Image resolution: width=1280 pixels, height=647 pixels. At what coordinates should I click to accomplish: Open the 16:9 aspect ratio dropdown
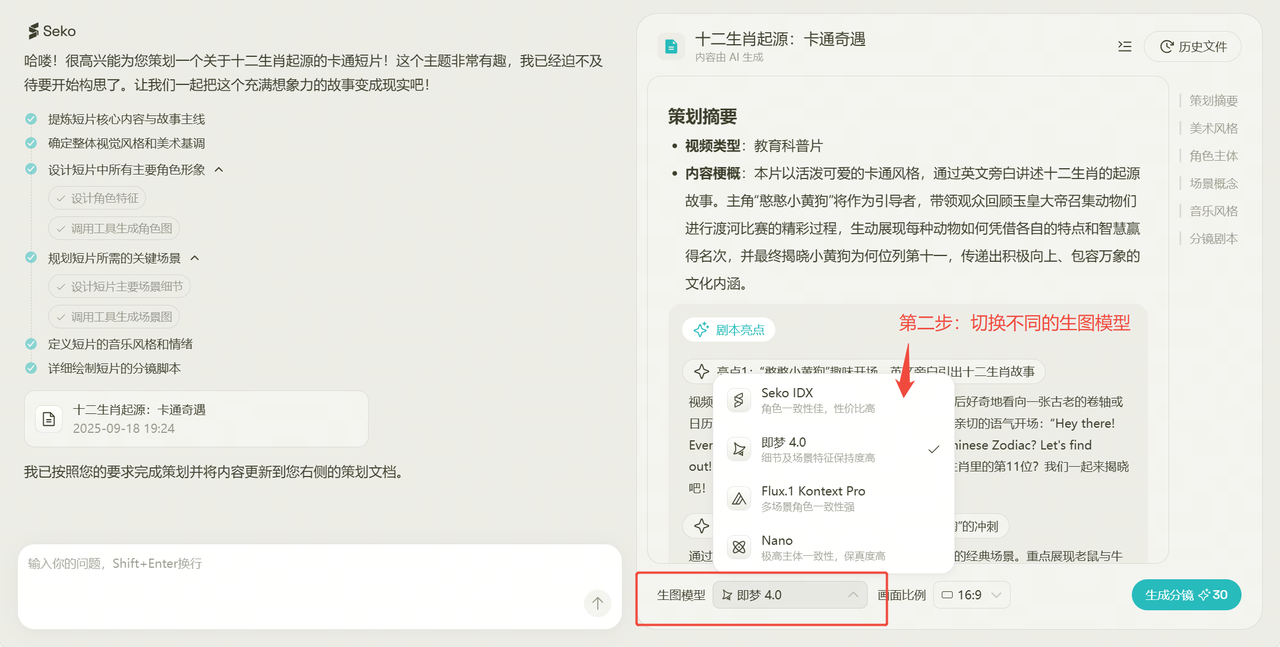[x=971, y=595]
